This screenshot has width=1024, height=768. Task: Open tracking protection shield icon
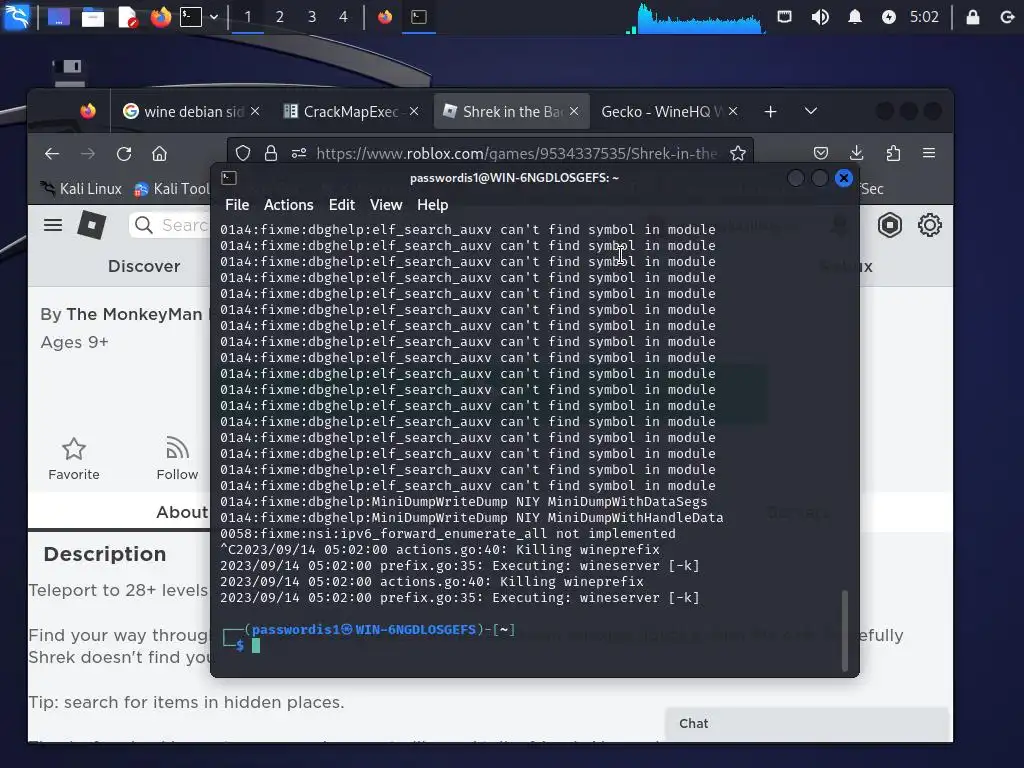(x=243, y=153)
